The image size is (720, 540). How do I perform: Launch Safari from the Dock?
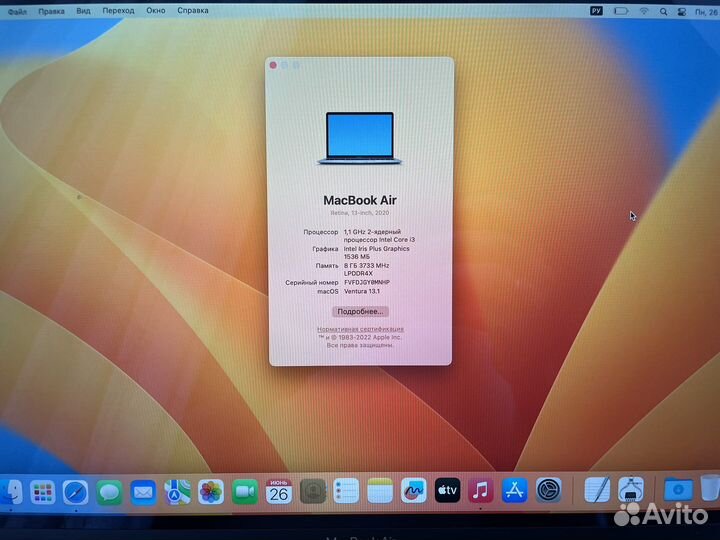click(x=76, y=492)
